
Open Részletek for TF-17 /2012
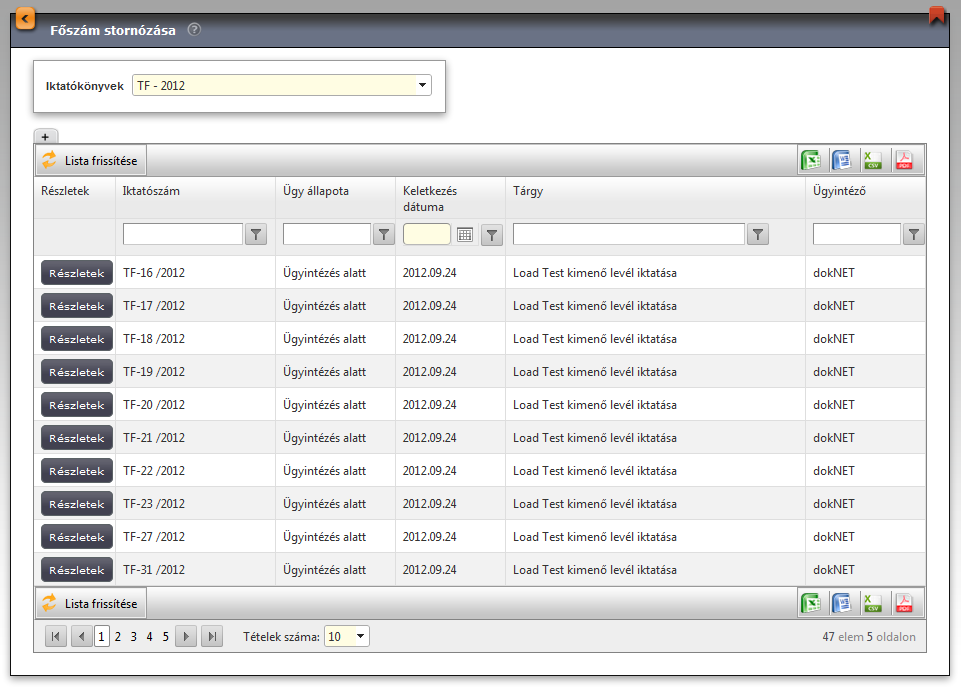click(x=77, y=306)
